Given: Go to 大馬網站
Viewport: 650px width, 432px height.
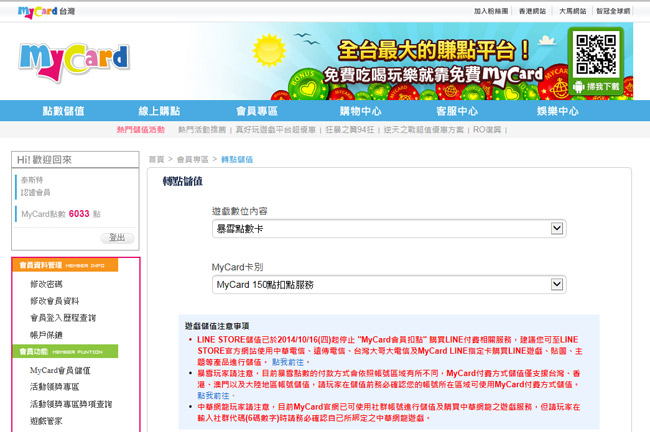Looking at the screenshot, I should (x=573, y=11).
